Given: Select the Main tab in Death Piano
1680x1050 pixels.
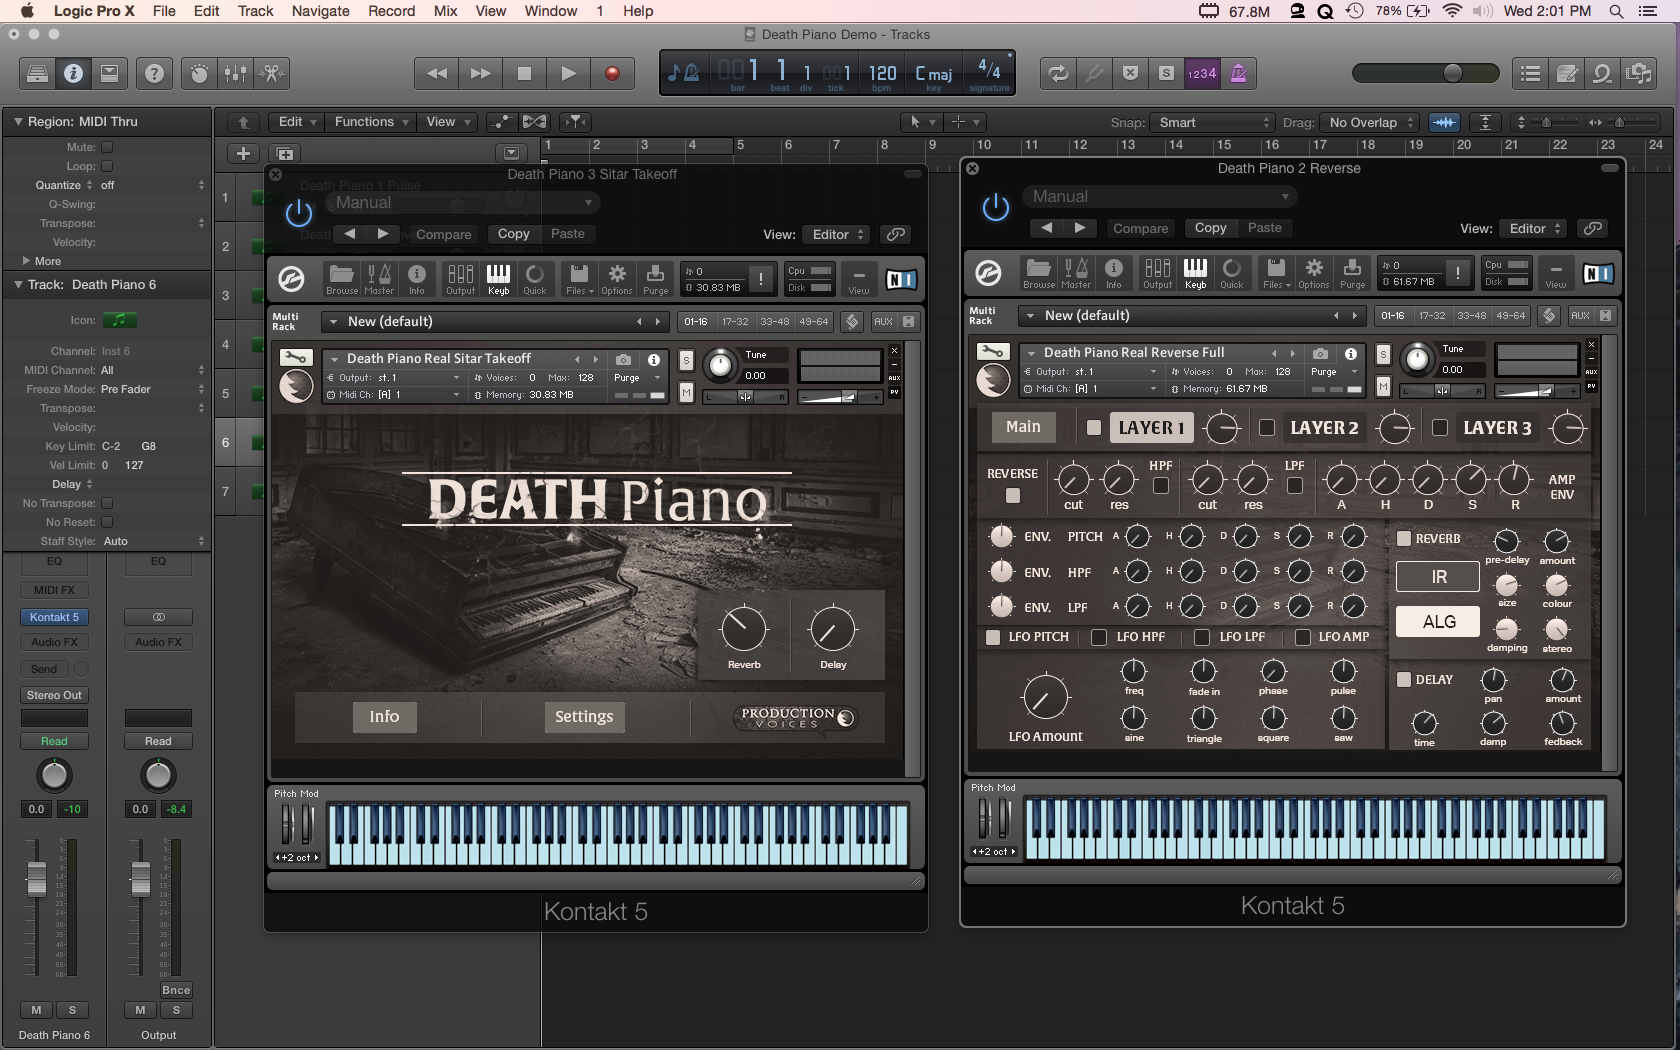Looking at the screenshot, I should 1023,426.
